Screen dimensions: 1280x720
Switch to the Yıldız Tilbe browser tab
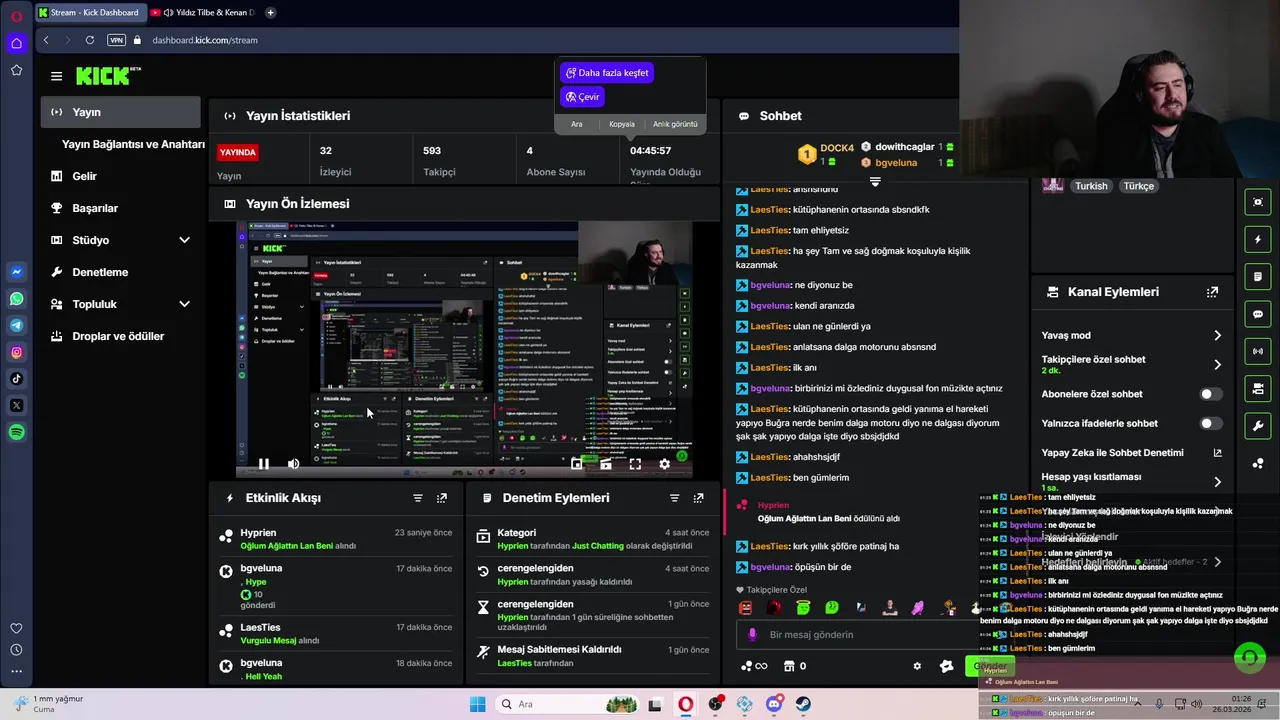click(x=205, y=12)
